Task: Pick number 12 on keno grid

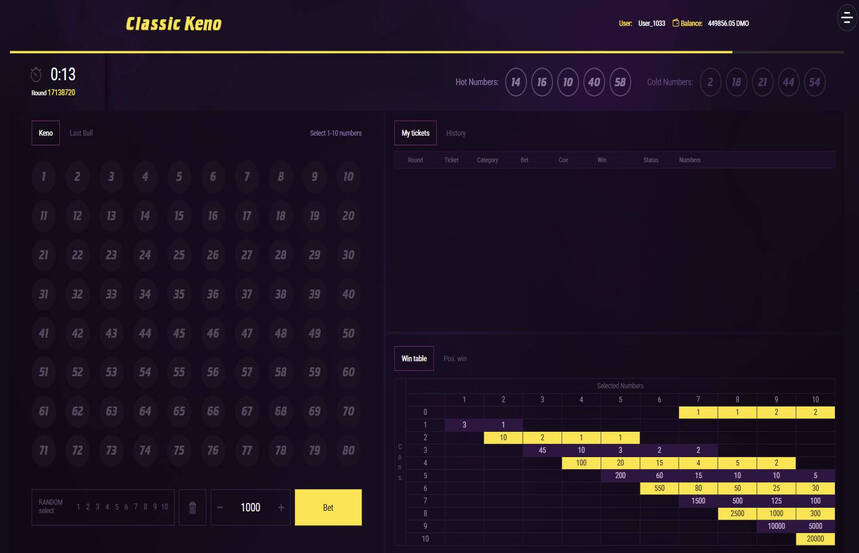Action: click(77, 216)
